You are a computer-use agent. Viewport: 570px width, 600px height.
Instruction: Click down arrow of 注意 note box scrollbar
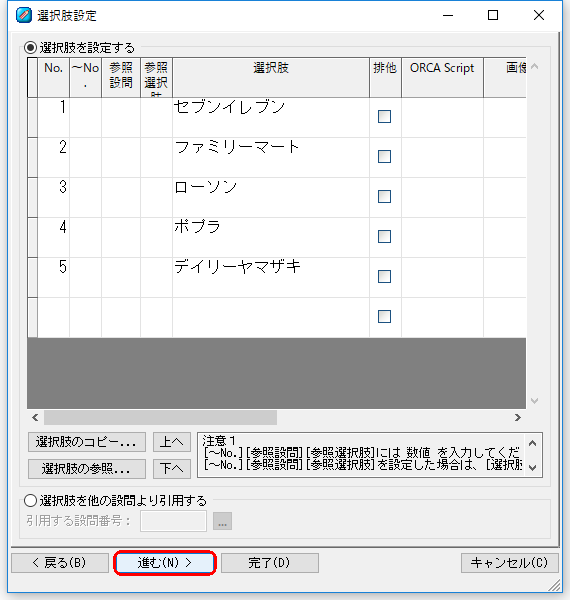click(x=533, y=468)
